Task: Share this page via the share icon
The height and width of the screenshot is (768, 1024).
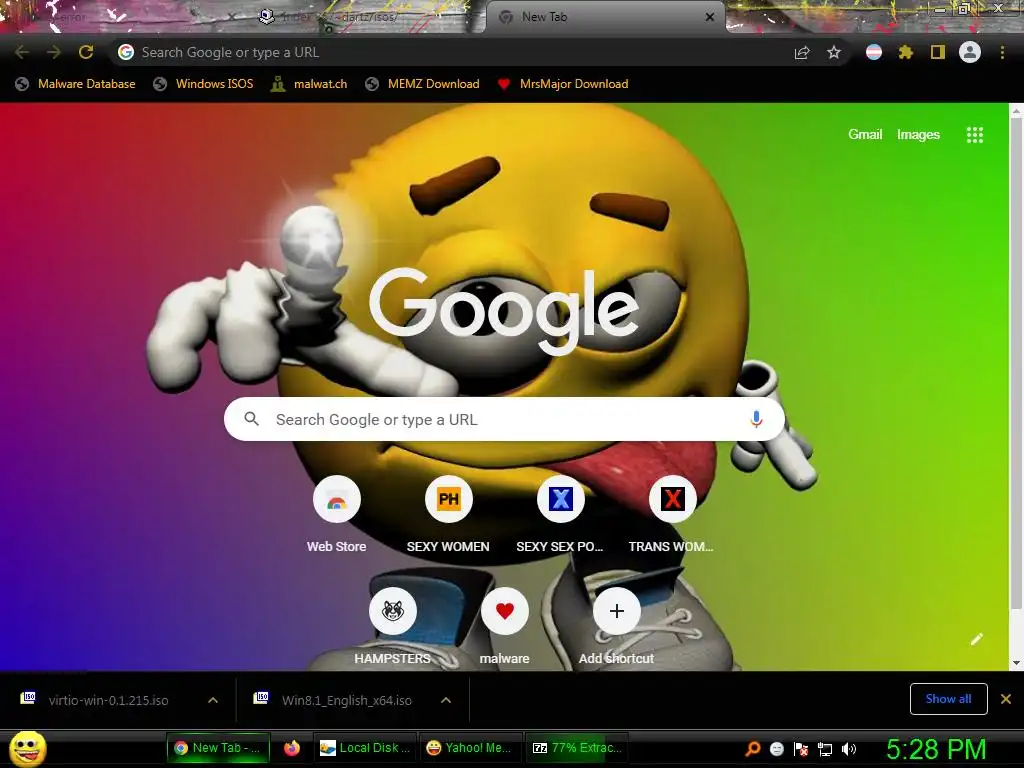Action: click(802, 52)
